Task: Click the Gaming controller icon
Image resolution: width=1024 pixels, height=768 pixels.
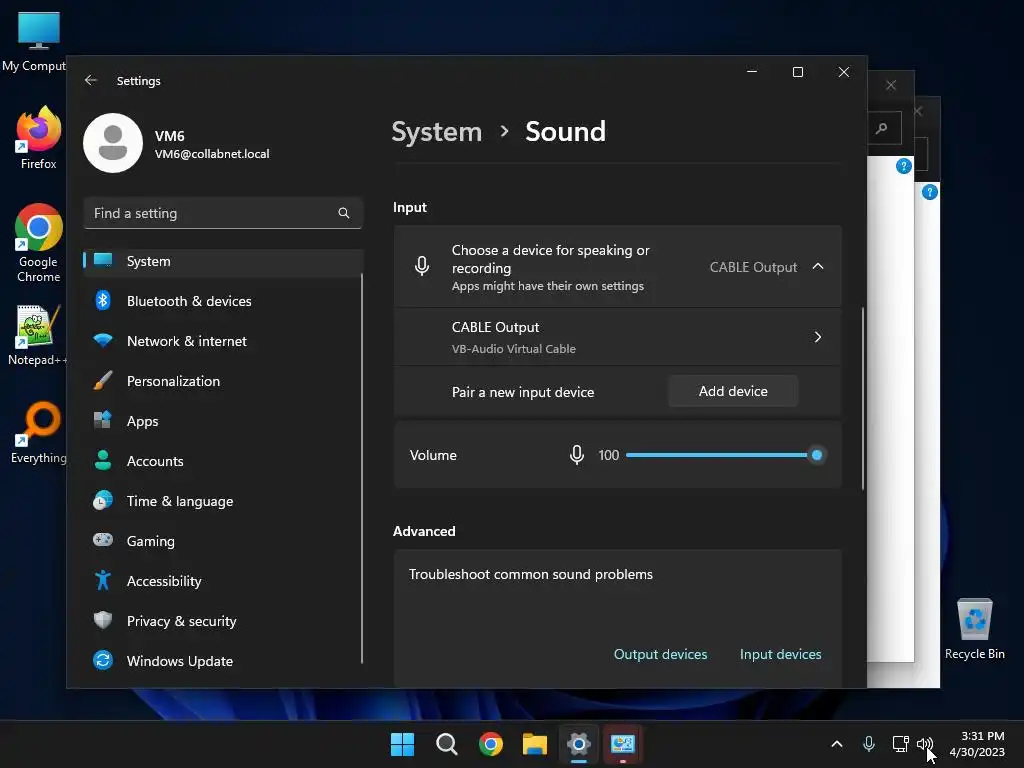Action: click(103, 540)
